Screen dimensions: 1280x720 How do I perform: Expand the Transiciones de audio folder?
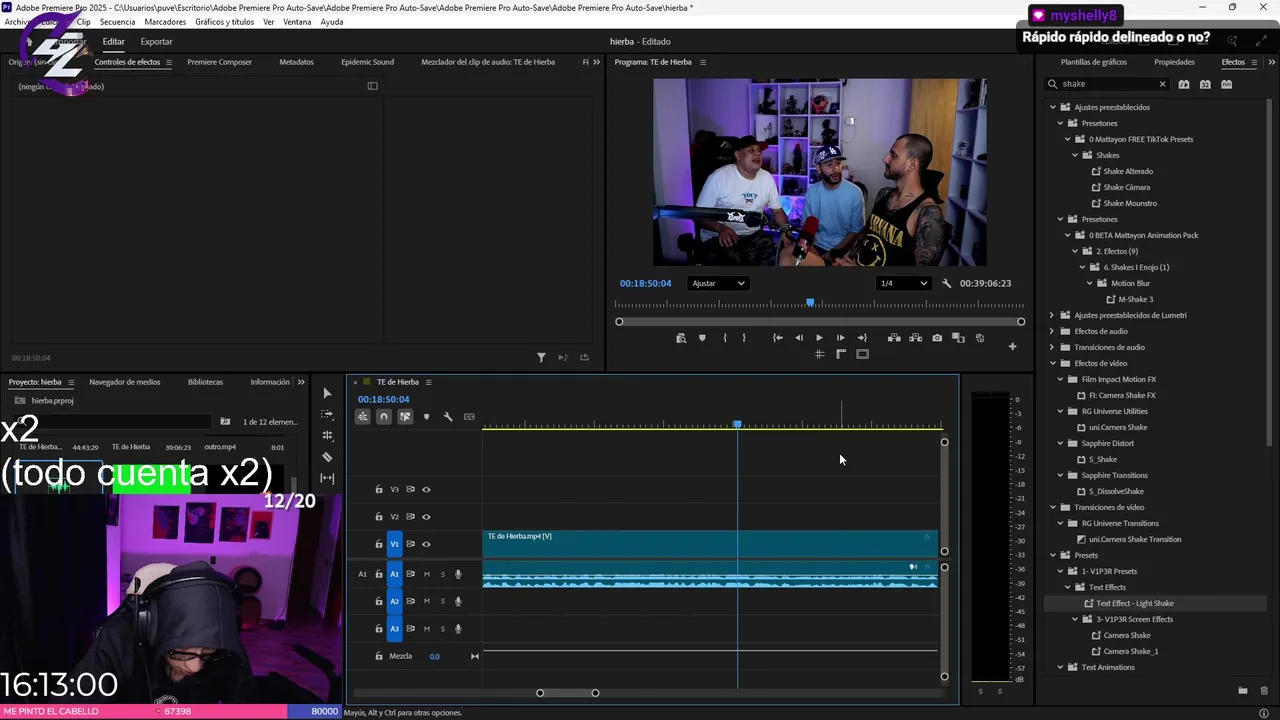click(x=1052, y=347)
